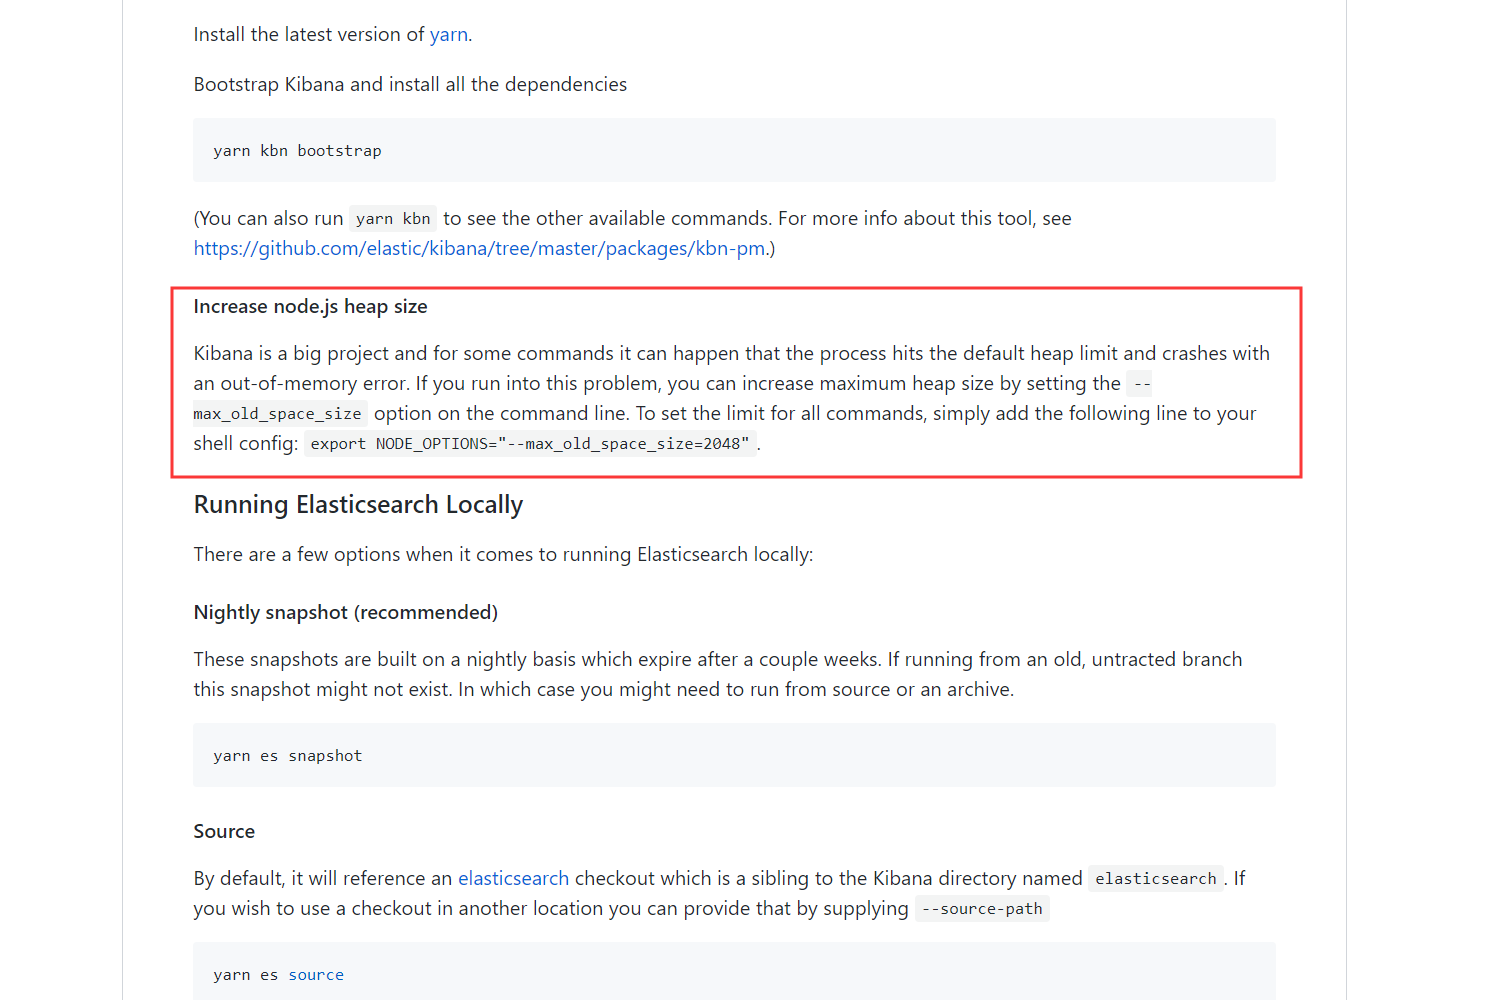Click the 'Increase node.js heap size' heading
The height and width of the screenshot is (1000, 1491).
310,307
